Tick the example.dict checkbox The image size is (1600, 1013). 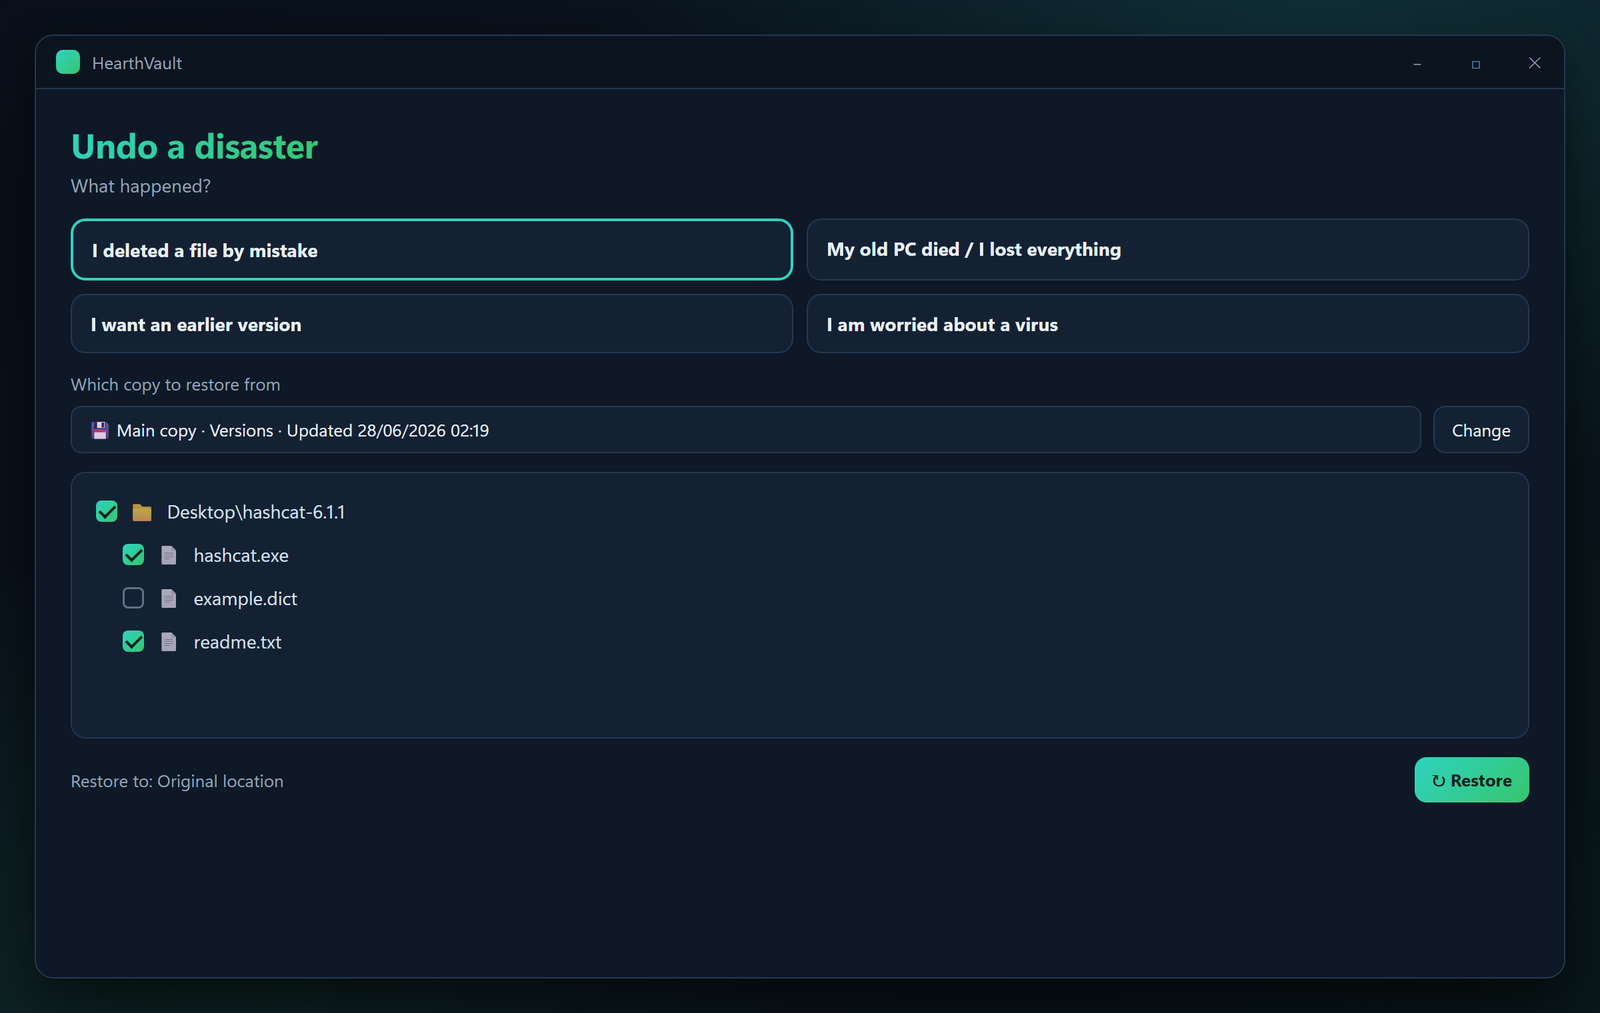(133, 598)
